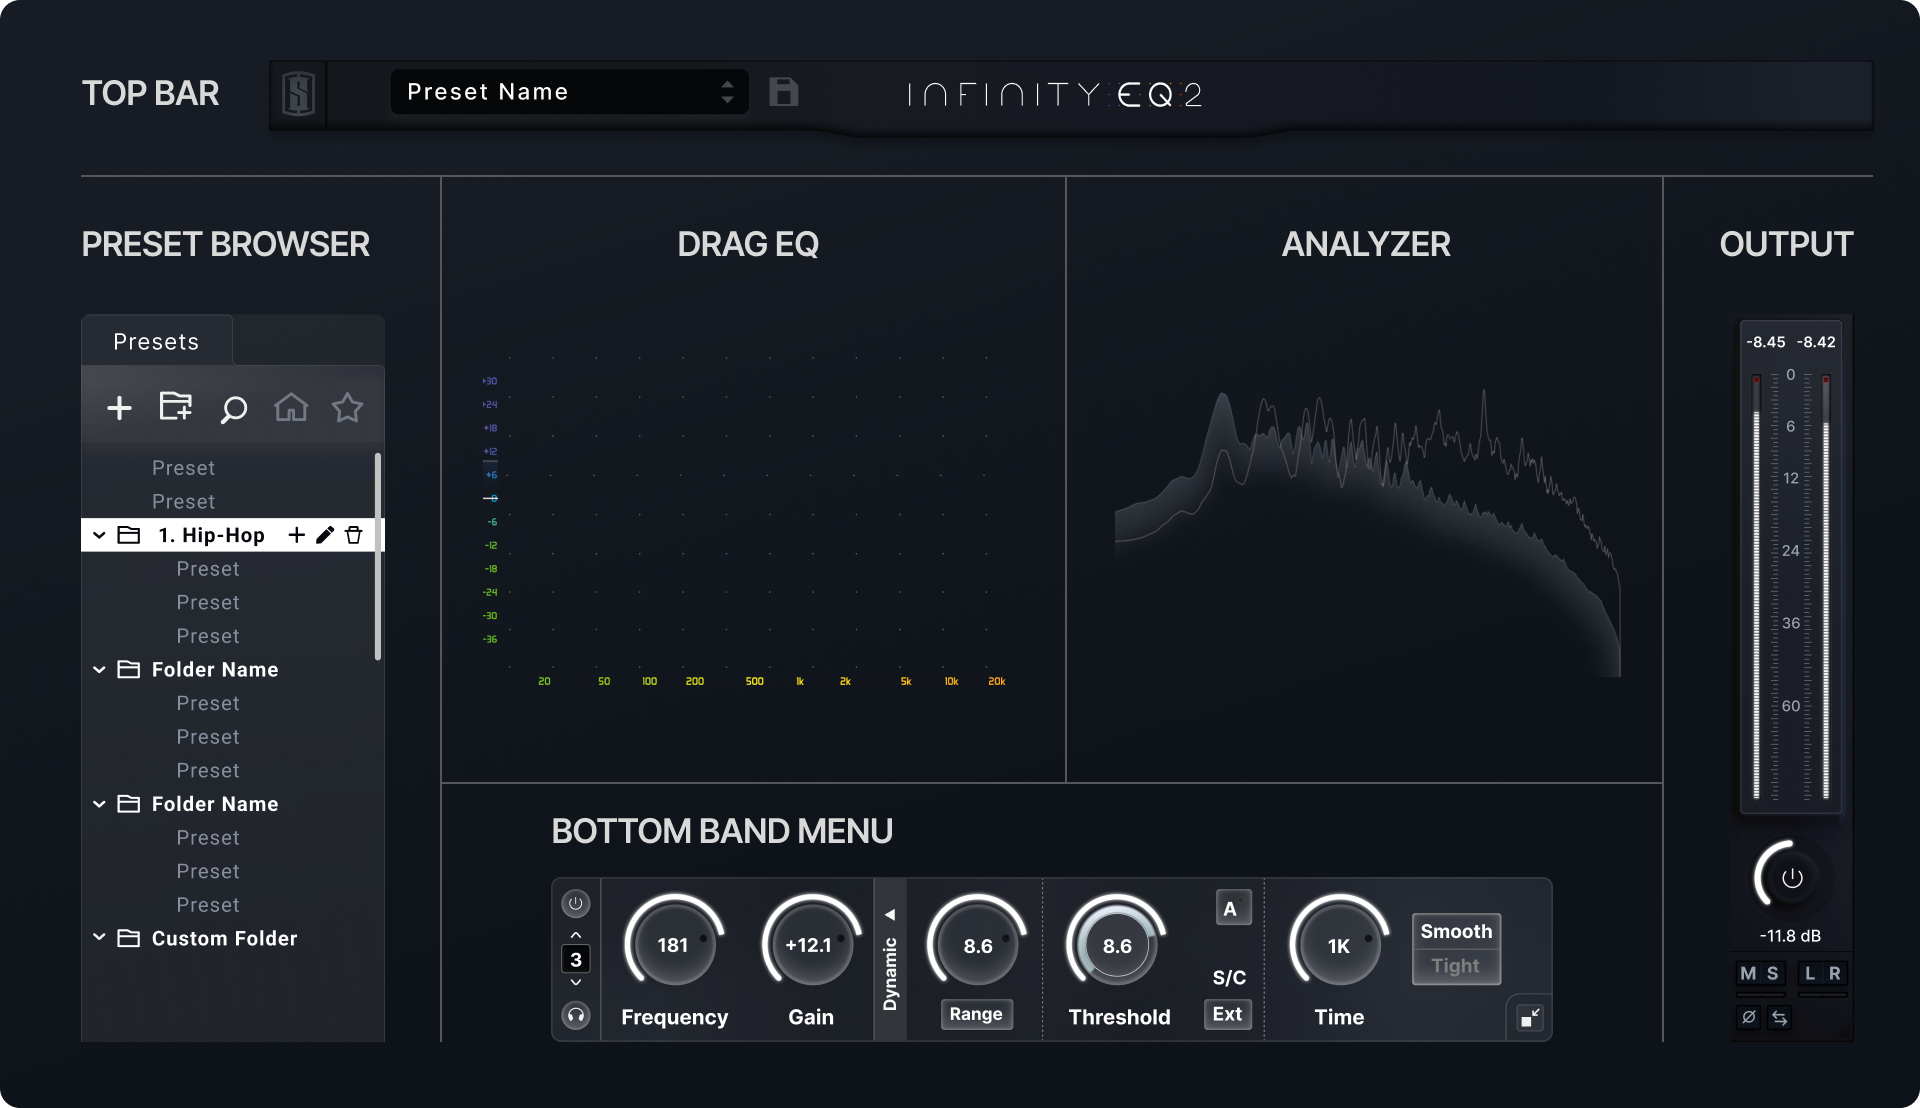1920x1108 pixels.
Task: Toggle the band power button
Action: (x=576, y=904)
